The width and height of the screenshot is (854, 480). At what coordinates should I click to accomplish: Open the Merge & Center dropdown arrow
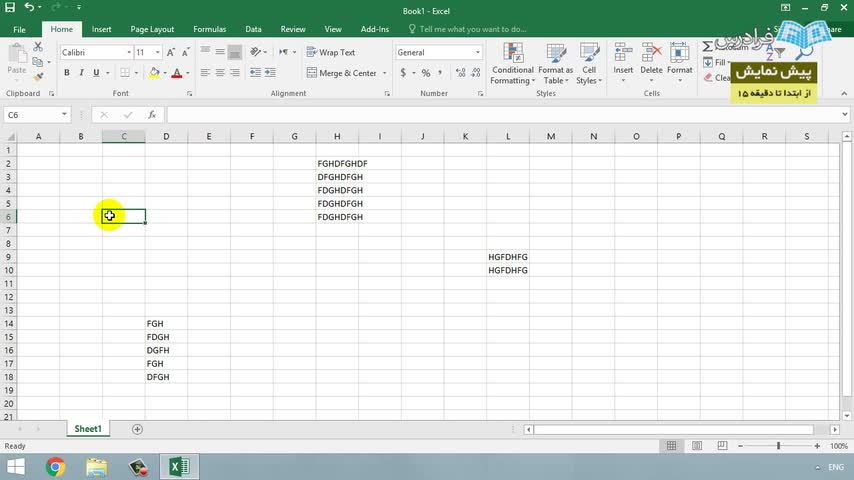[385, 73]
